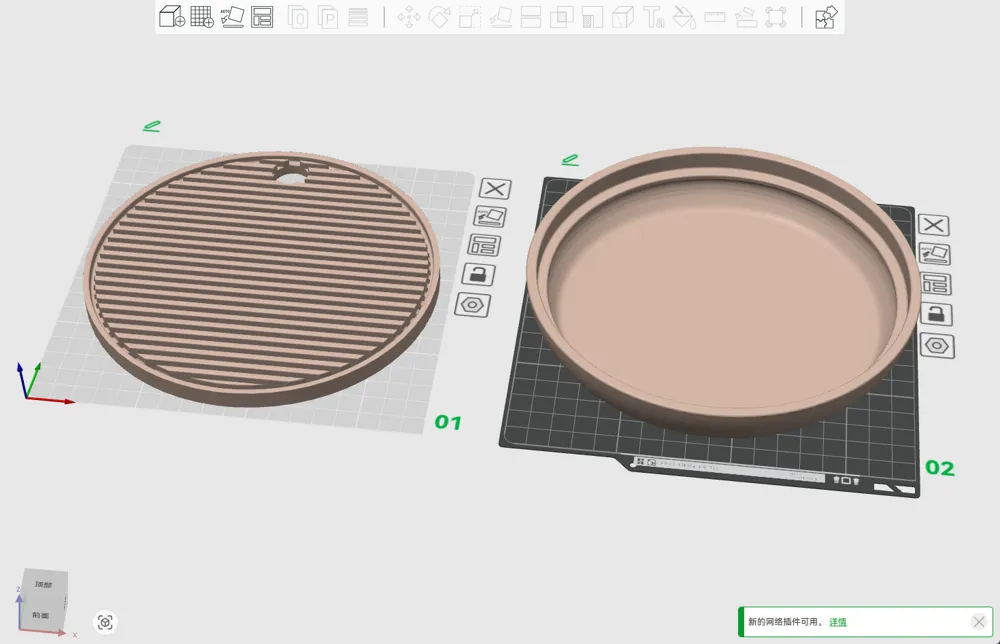Open the Mesh boolean tool

click(561, 17)
